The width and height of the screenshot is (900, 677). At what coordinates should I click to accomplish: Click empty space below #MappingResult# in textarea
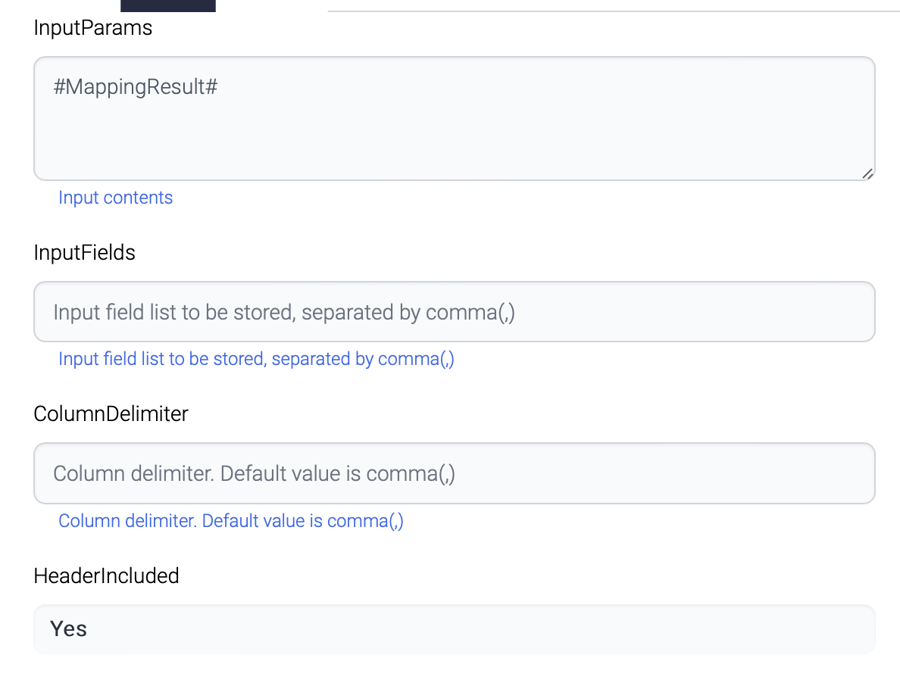point(454,145)
